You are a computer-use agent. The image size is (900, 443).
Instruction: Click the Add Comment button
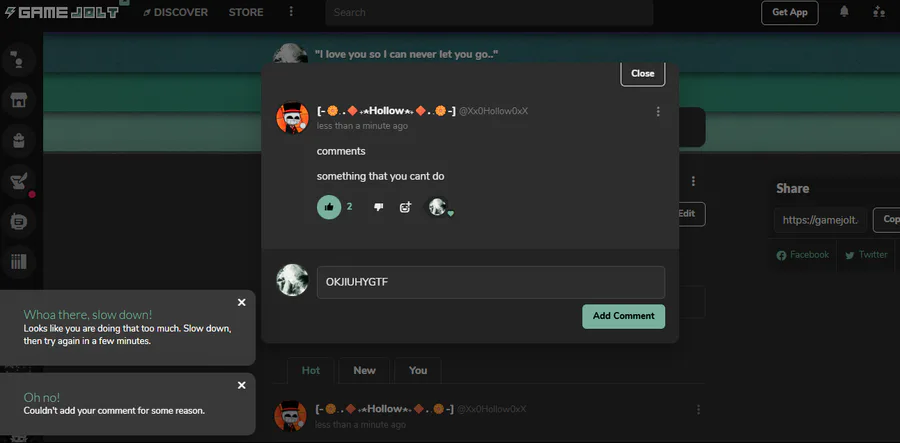(623, 316)
